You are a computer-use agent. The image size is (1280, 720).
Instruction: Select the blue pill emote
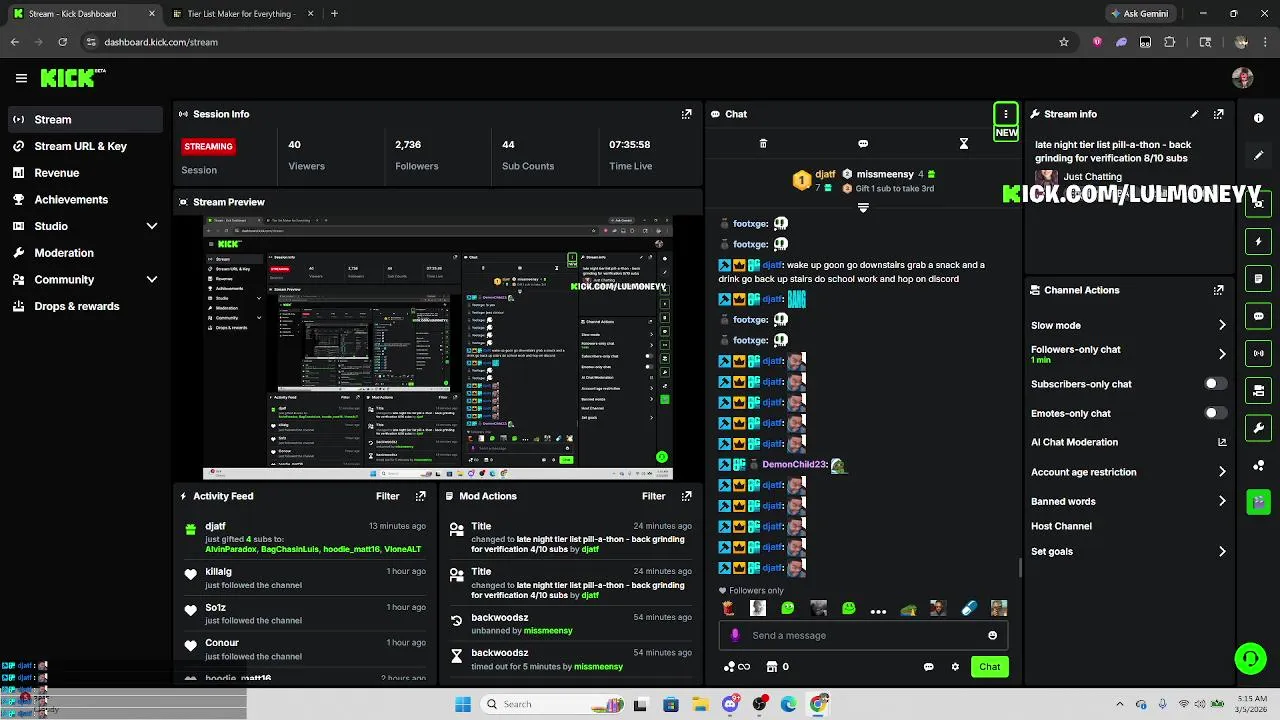click(x=968, y=608)
